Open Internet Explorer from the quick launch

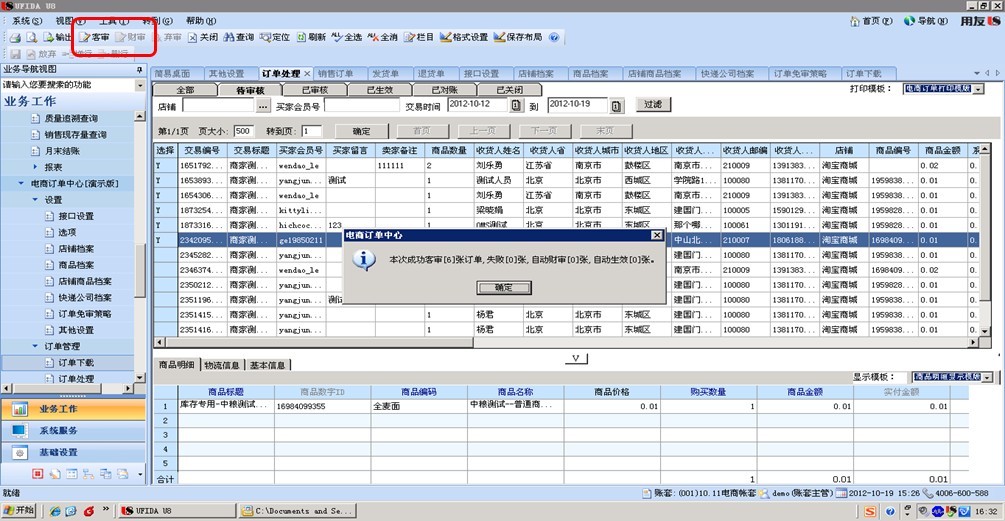click(x=55, y=511)
